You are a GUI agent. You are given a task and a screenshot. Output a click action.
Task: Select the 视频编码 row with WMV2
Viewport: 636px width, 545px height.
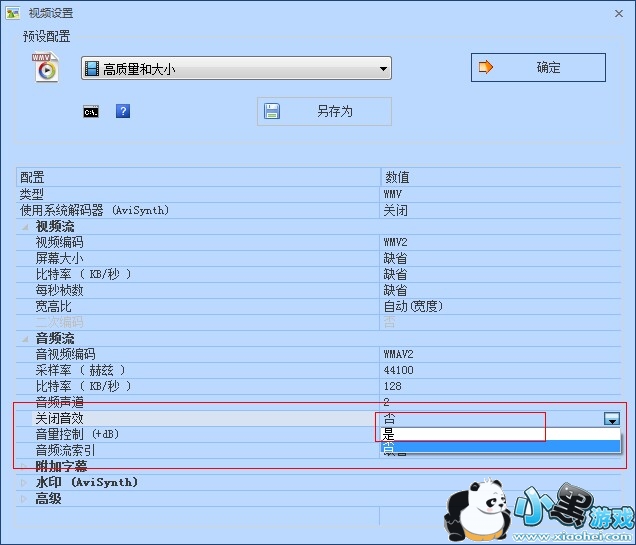200,242
